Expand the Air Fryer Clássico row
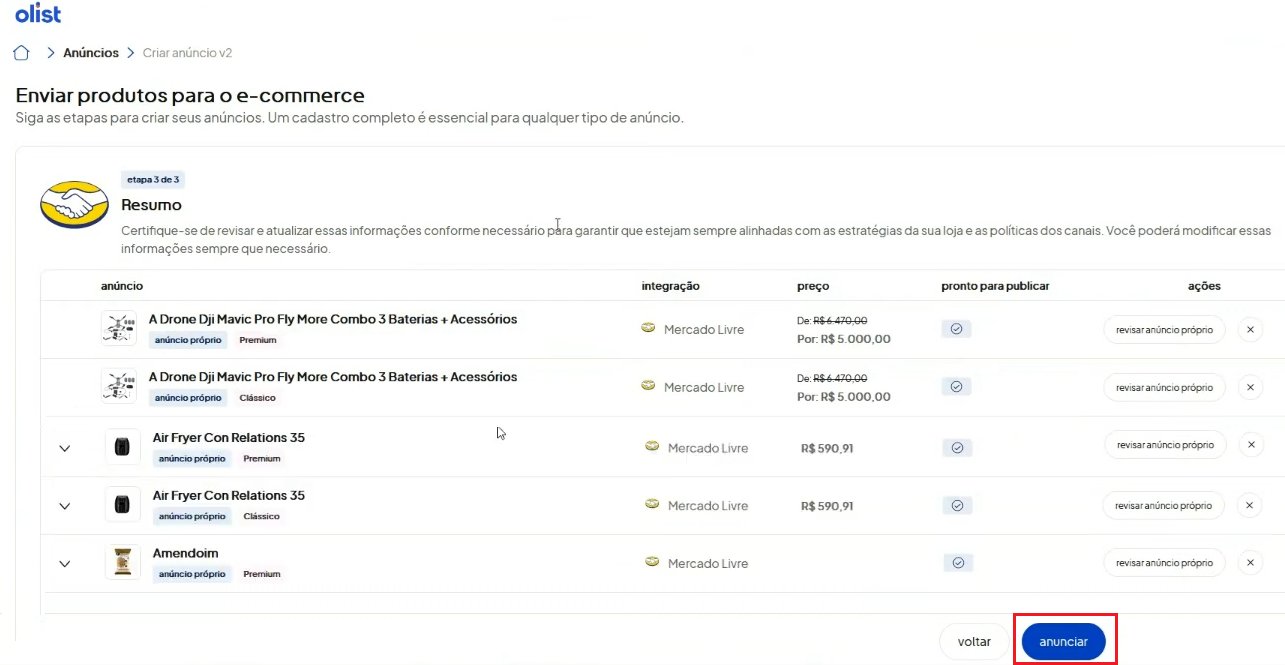This screenshot has height=665, width=1285. [x=65, y=506]
